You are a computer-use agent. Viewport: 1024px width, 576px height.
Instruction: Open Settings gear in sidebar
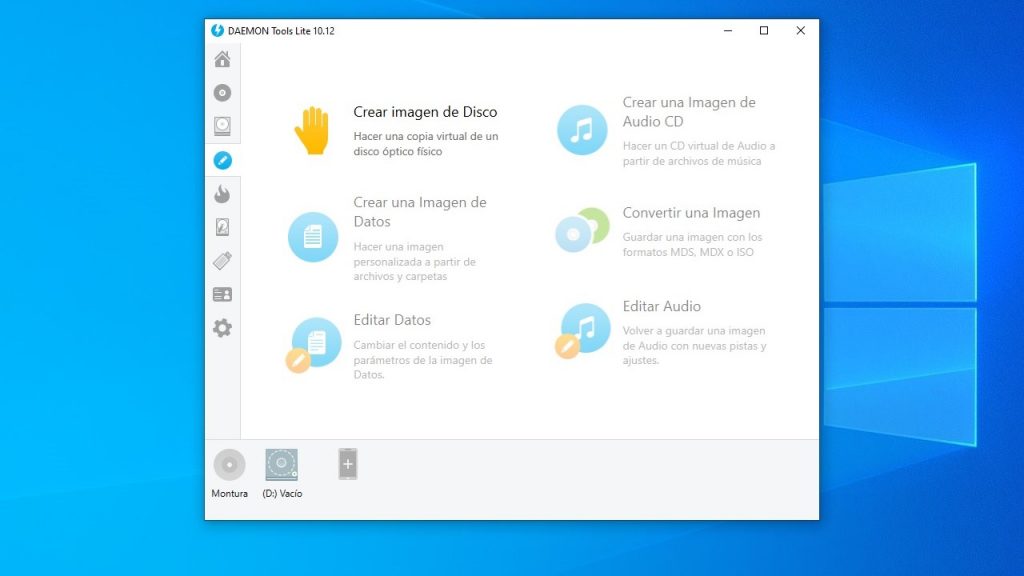pyautogui.click(x=222, y=328)
